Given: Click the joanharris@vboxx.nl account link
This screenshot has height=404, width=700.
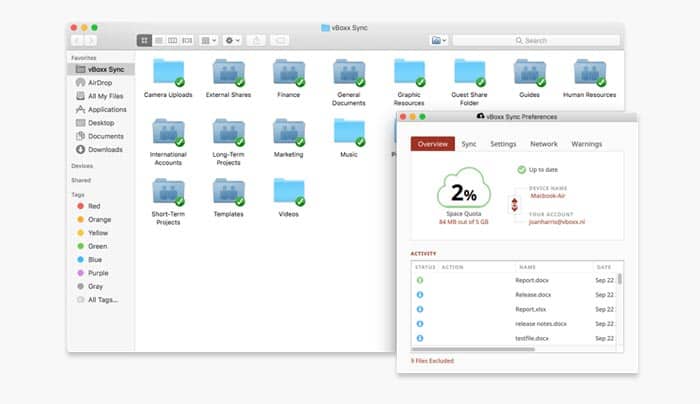Looking at the screenshot, I should (558, 221).
